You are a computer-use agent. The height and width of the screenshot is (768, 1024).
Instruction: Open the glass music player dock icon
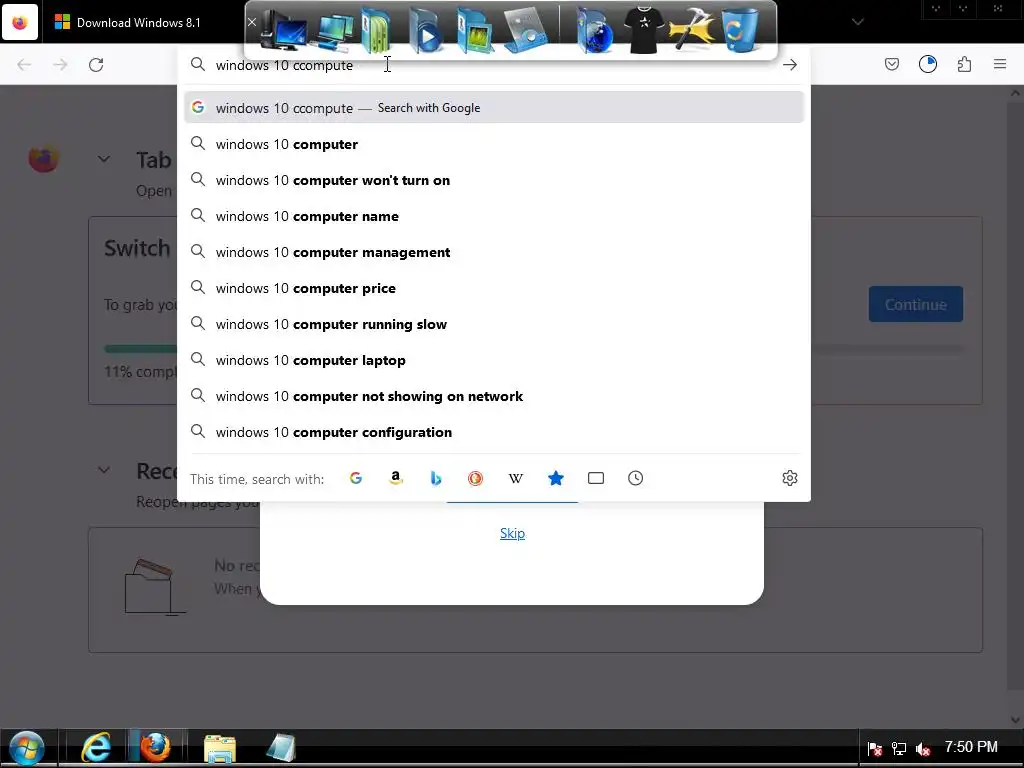(x=526, y=30)
